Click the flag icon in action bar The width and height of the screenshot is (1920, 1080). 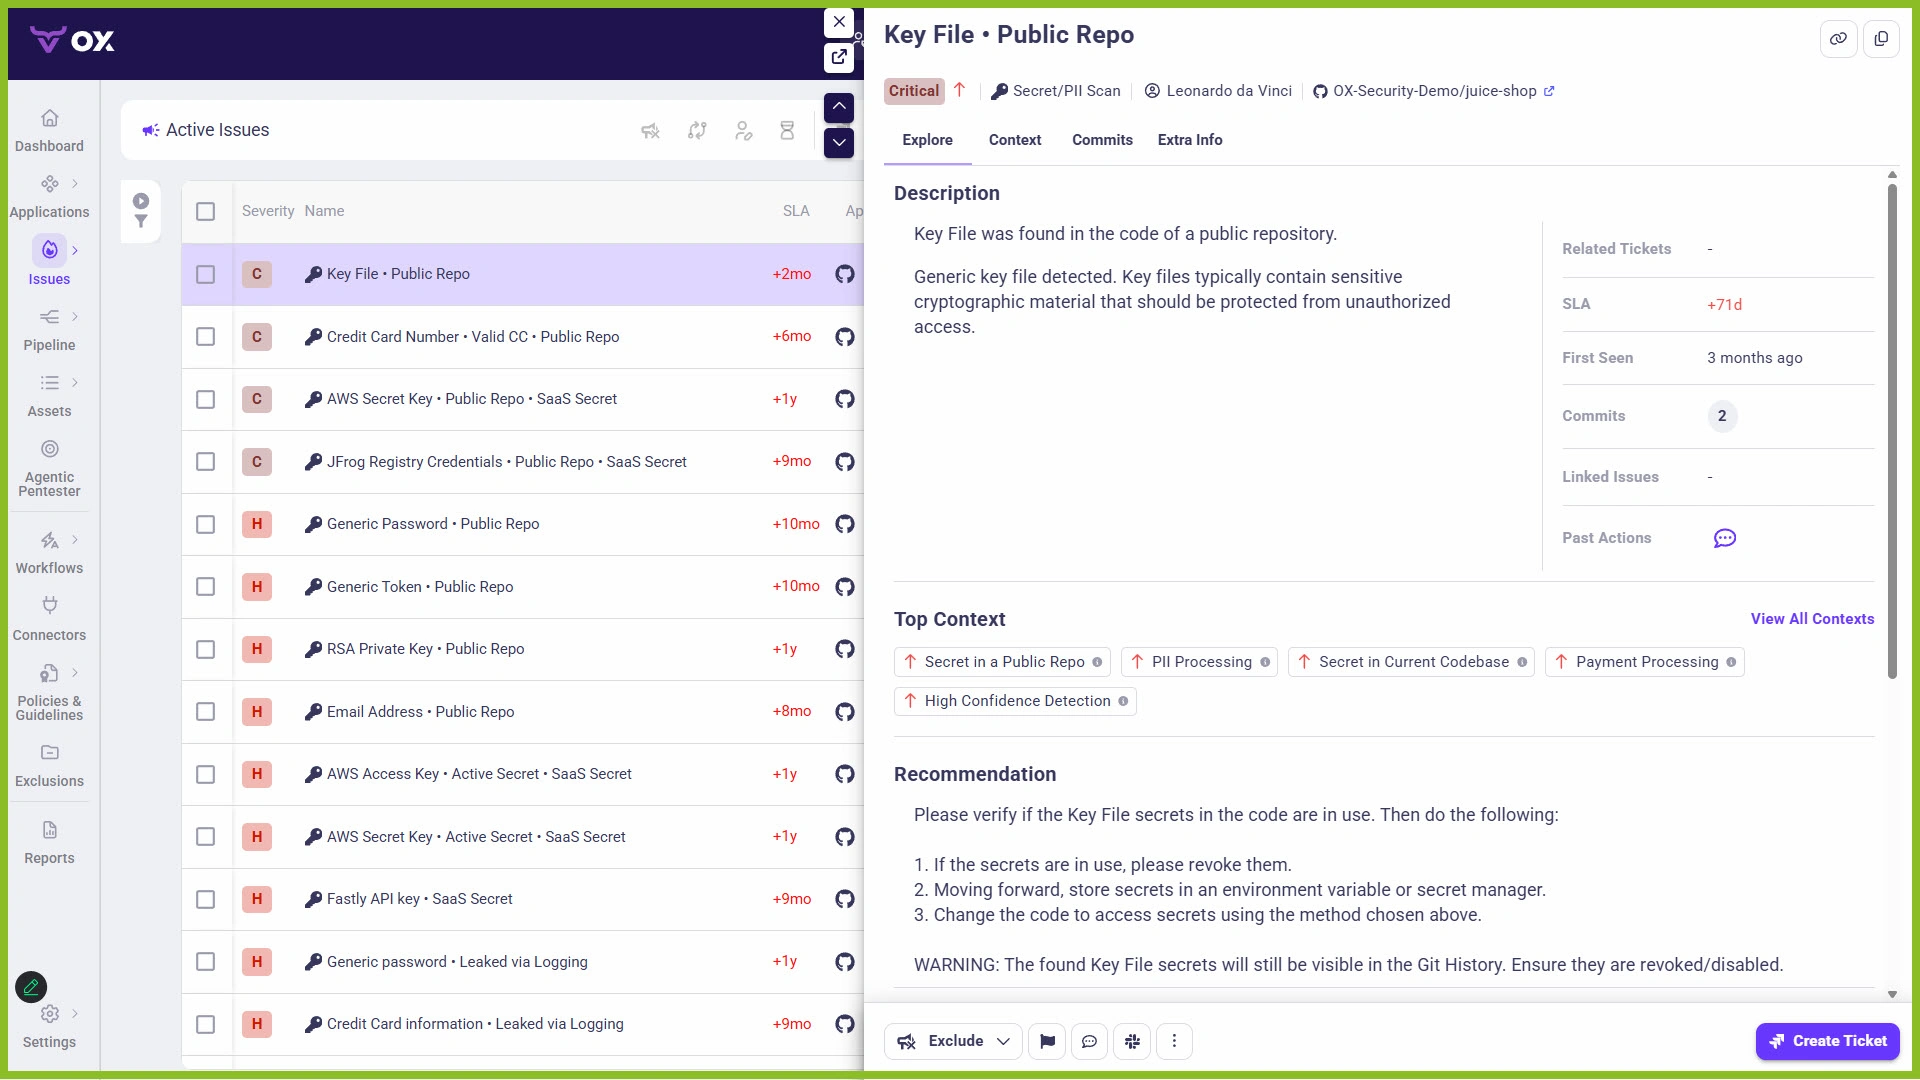coord(1047,1041)
